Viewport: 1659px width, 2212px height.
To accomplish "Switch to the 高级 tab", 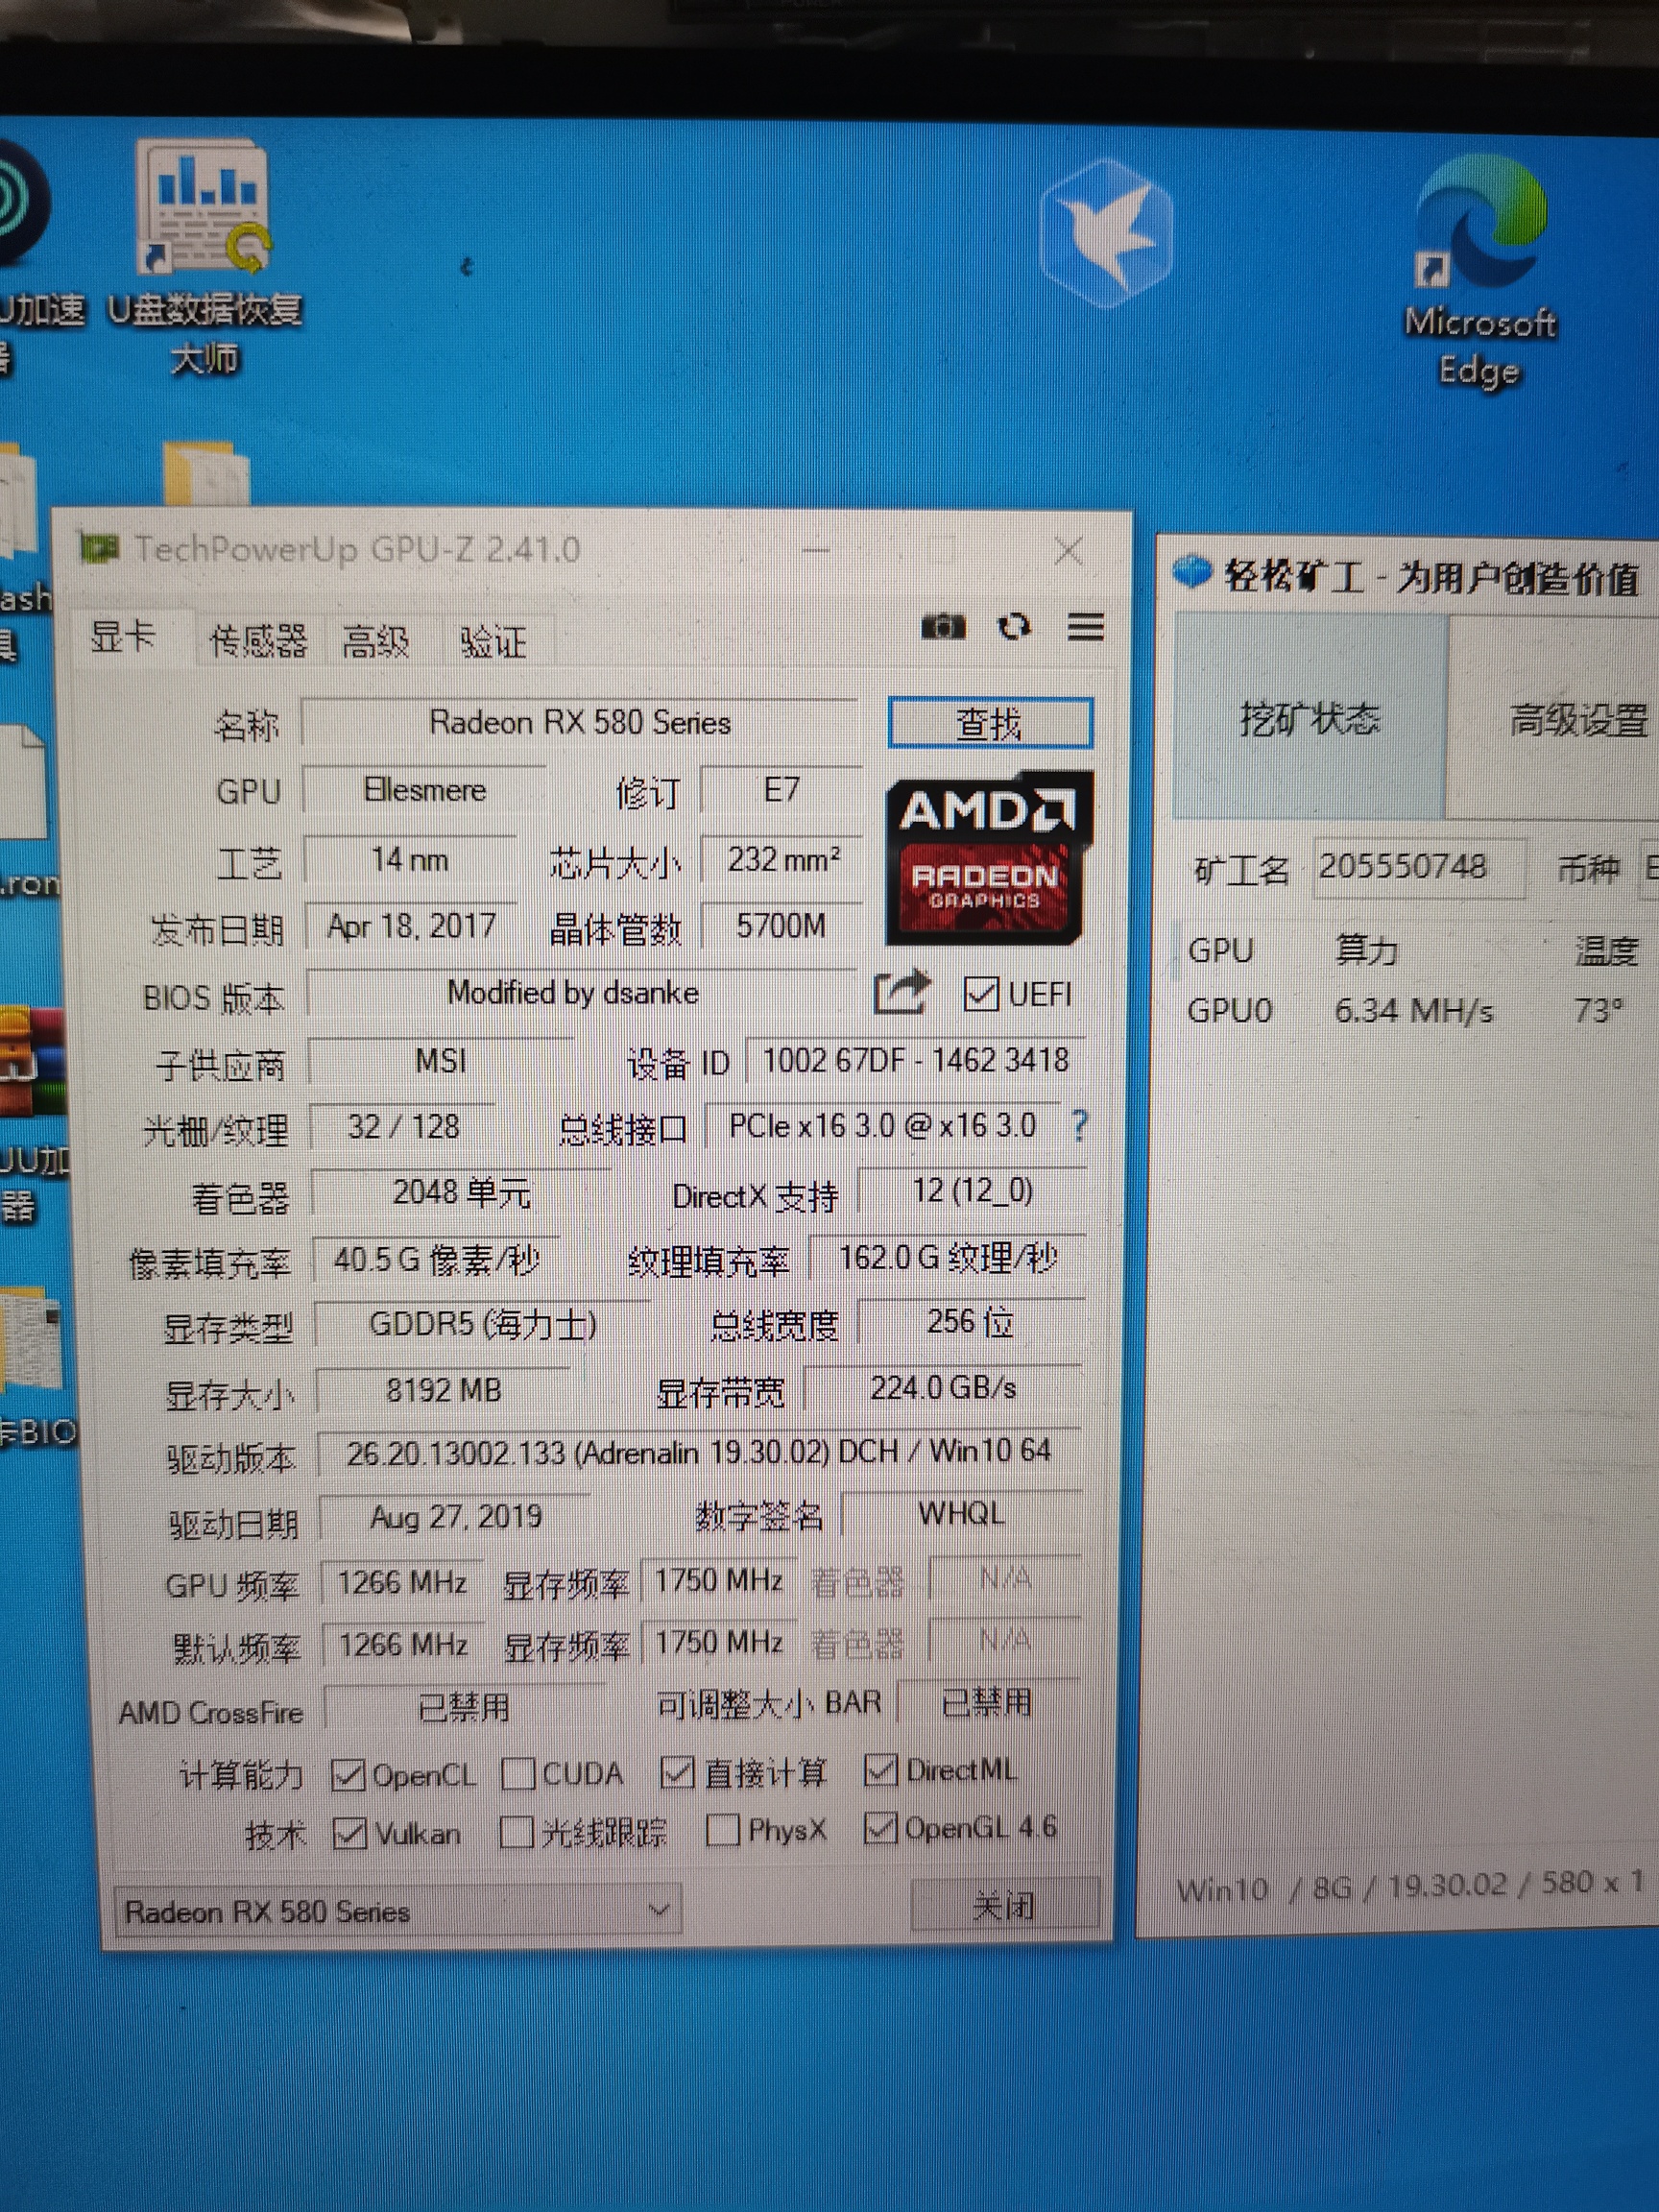I will 375,640.
